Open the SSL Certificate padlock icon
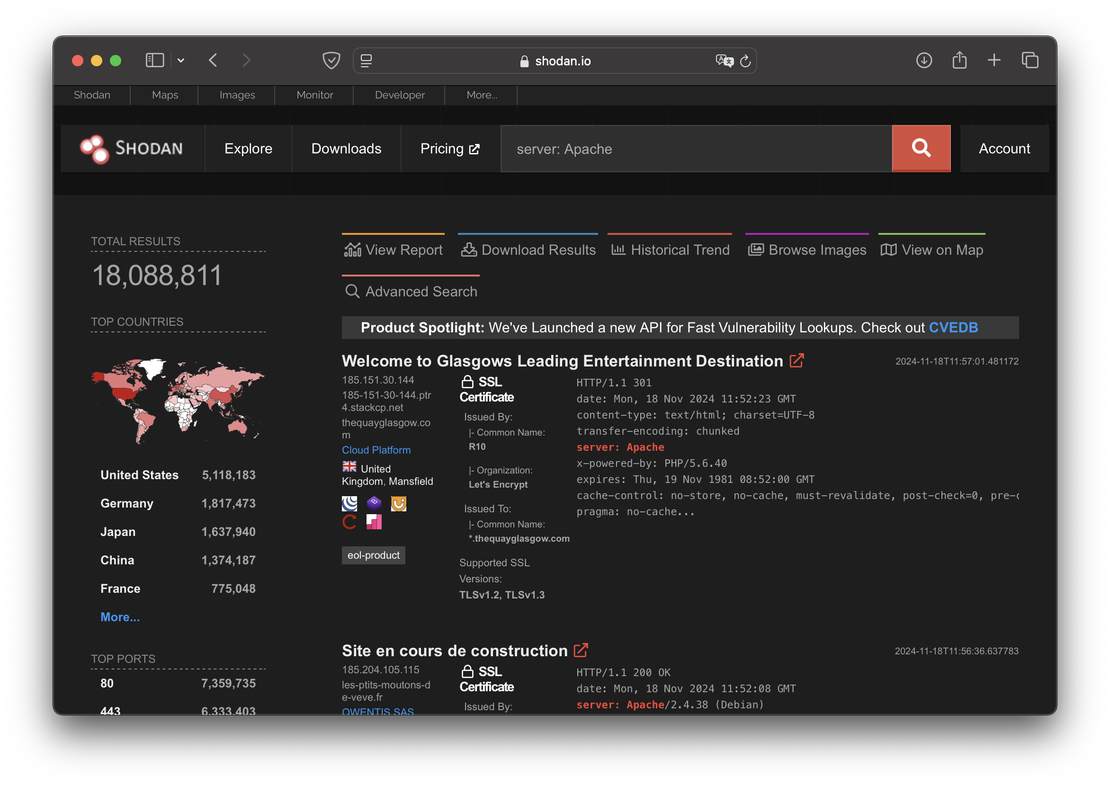Image resolution: width=1110 pixels, height=785 pixels. [468, 380]
